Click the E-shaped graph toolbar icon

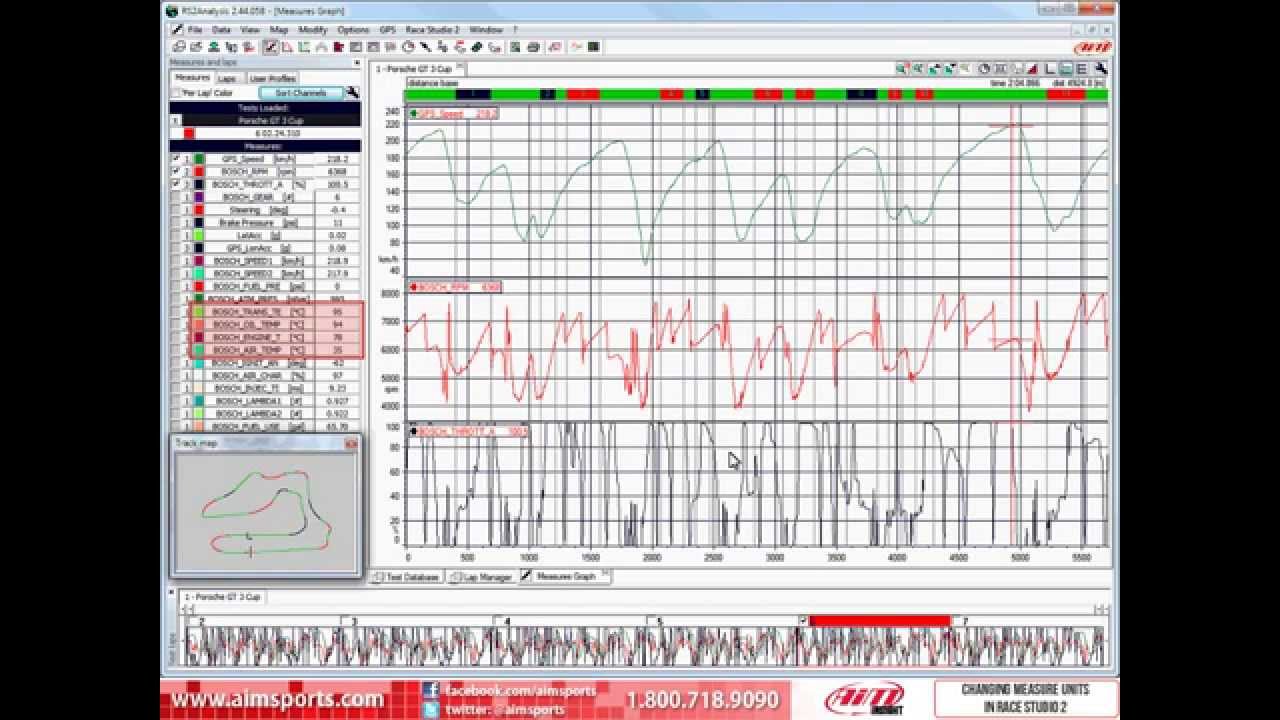1081,69
